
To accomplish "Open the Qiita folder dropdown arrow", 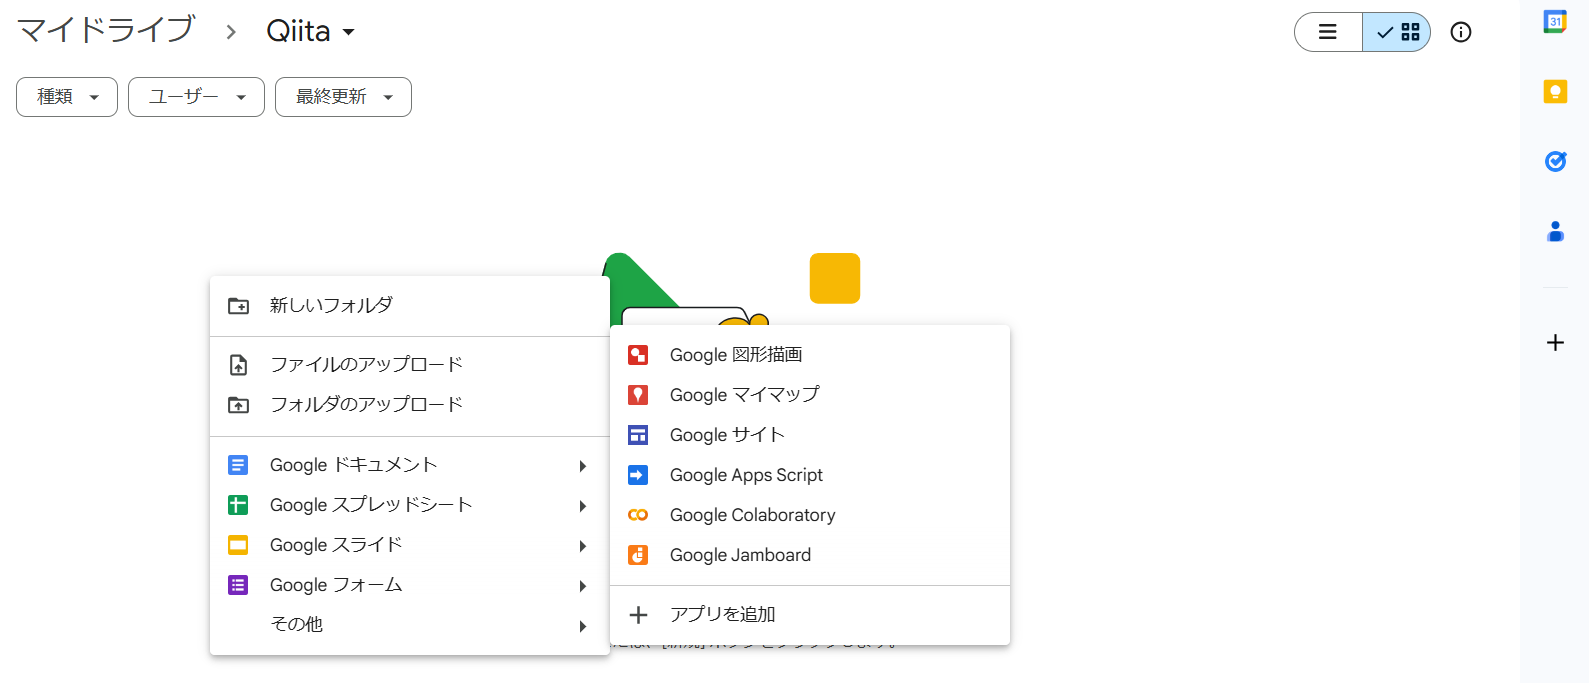I will click(349, 32).
